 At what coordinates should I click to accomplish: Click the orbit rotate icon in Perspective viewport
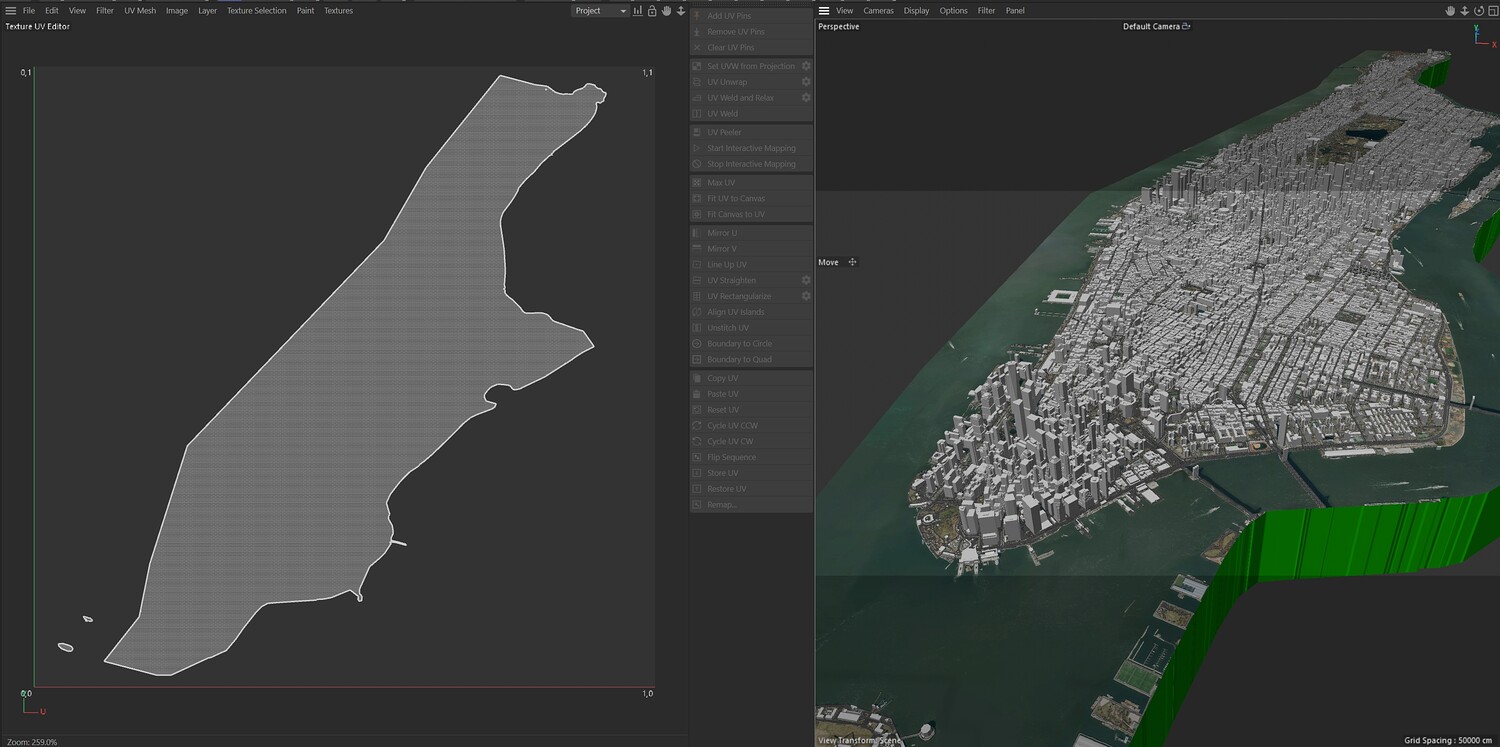tap(1479, 11)
